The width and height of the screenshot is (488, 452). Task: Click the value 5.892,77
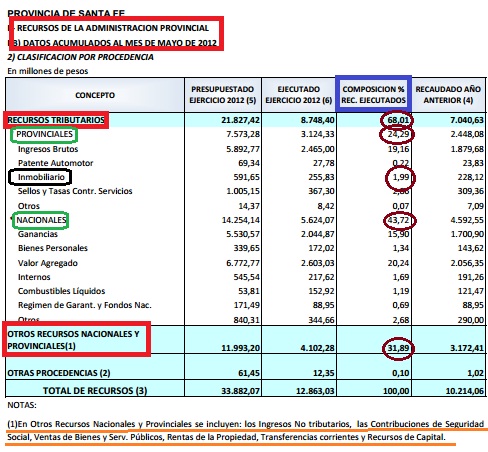(243, 149)
